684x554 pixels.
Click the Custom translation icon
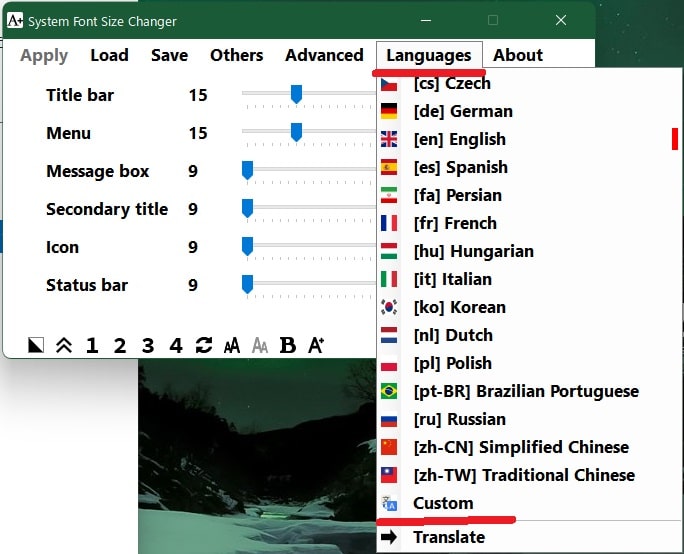click(389, 503)
